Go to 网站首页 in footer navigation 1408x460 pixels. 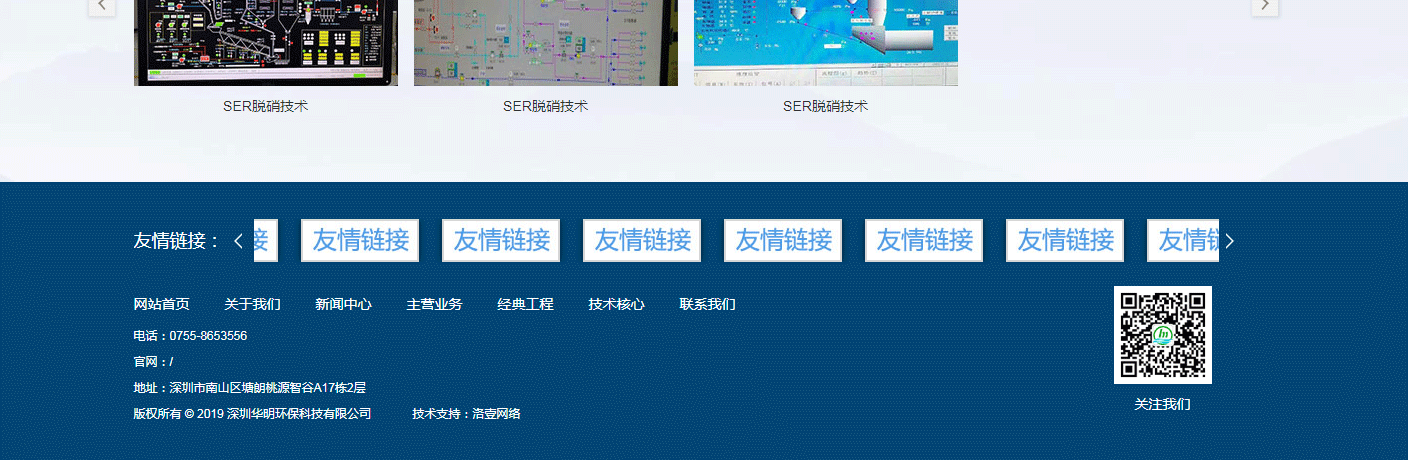coord(161,304)
